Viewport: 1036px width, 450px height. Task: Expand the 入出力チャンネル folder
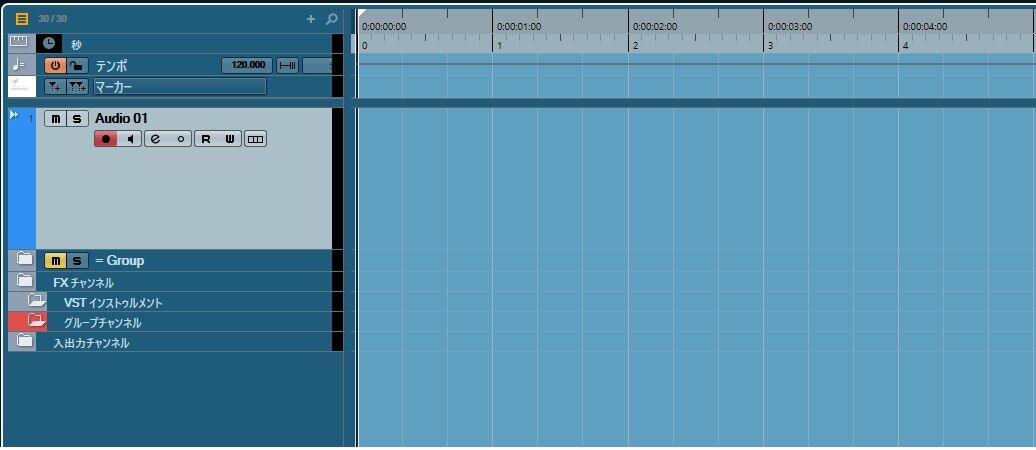[24, 341]
